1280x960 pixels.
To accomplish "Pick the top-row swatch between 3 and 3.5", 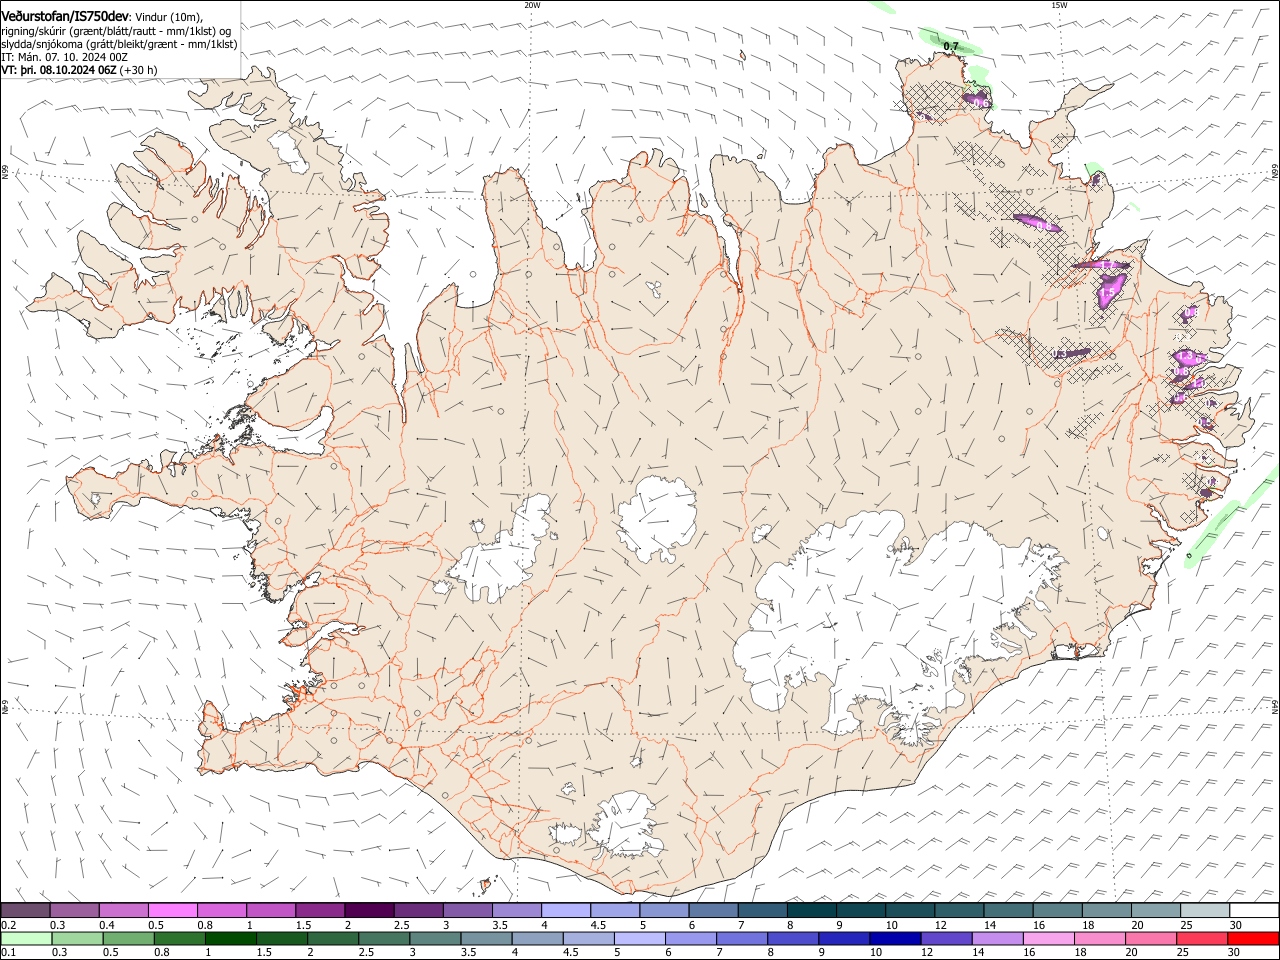I will pos(467,910).
